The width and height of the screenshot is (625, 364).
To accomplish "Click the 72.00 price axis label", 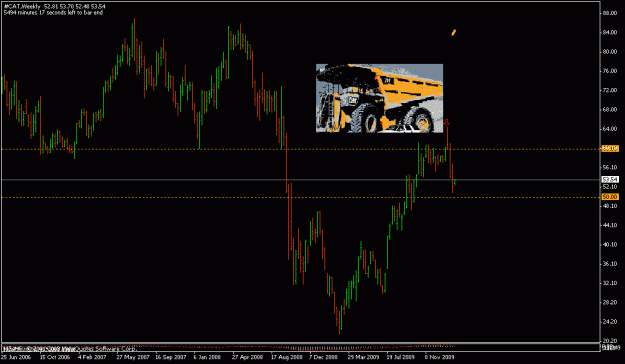I will pyautogui.click(x=610, y=91).
